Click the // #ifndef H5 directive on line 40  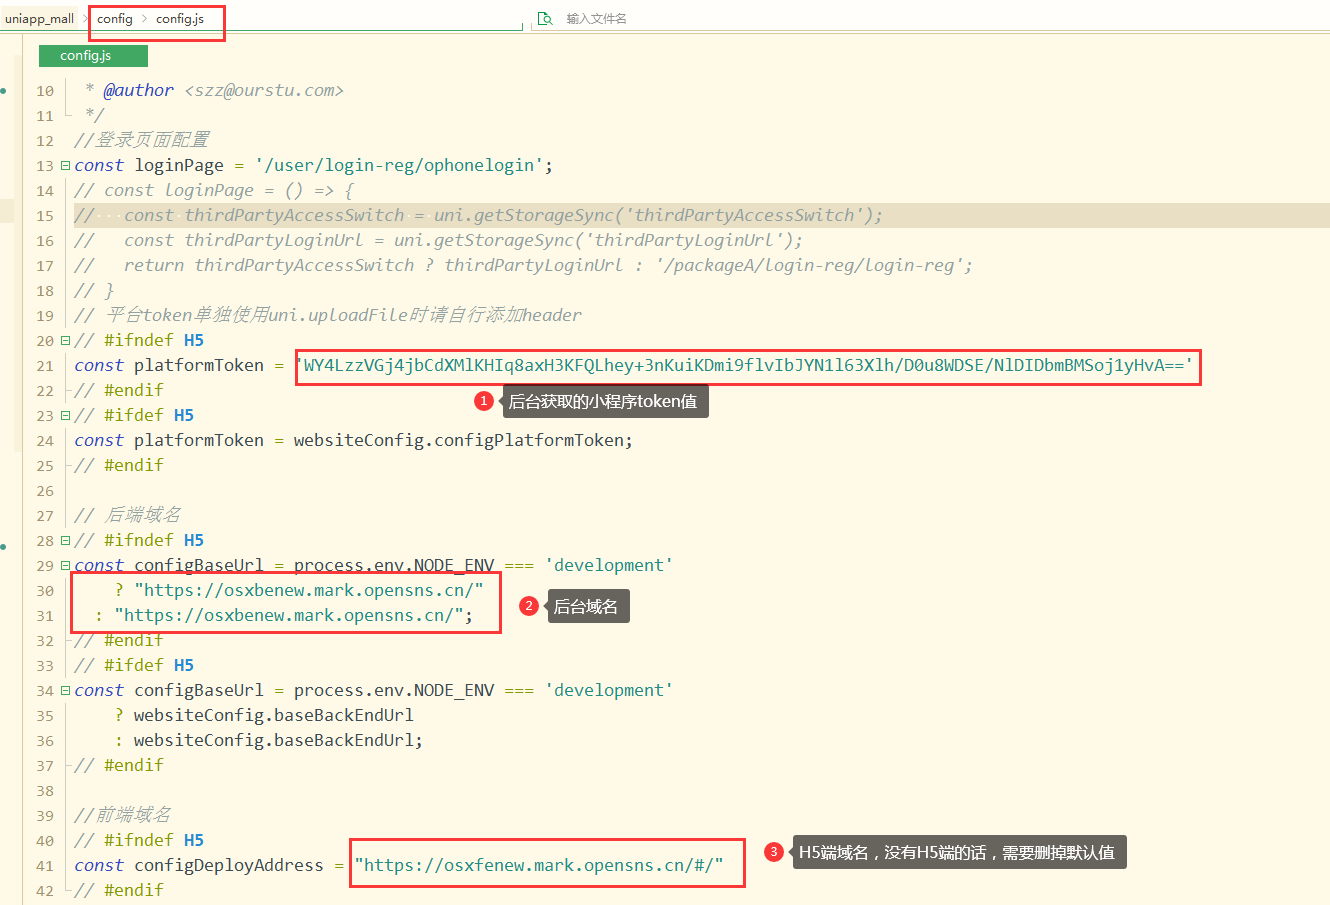[x=139, y=840]
